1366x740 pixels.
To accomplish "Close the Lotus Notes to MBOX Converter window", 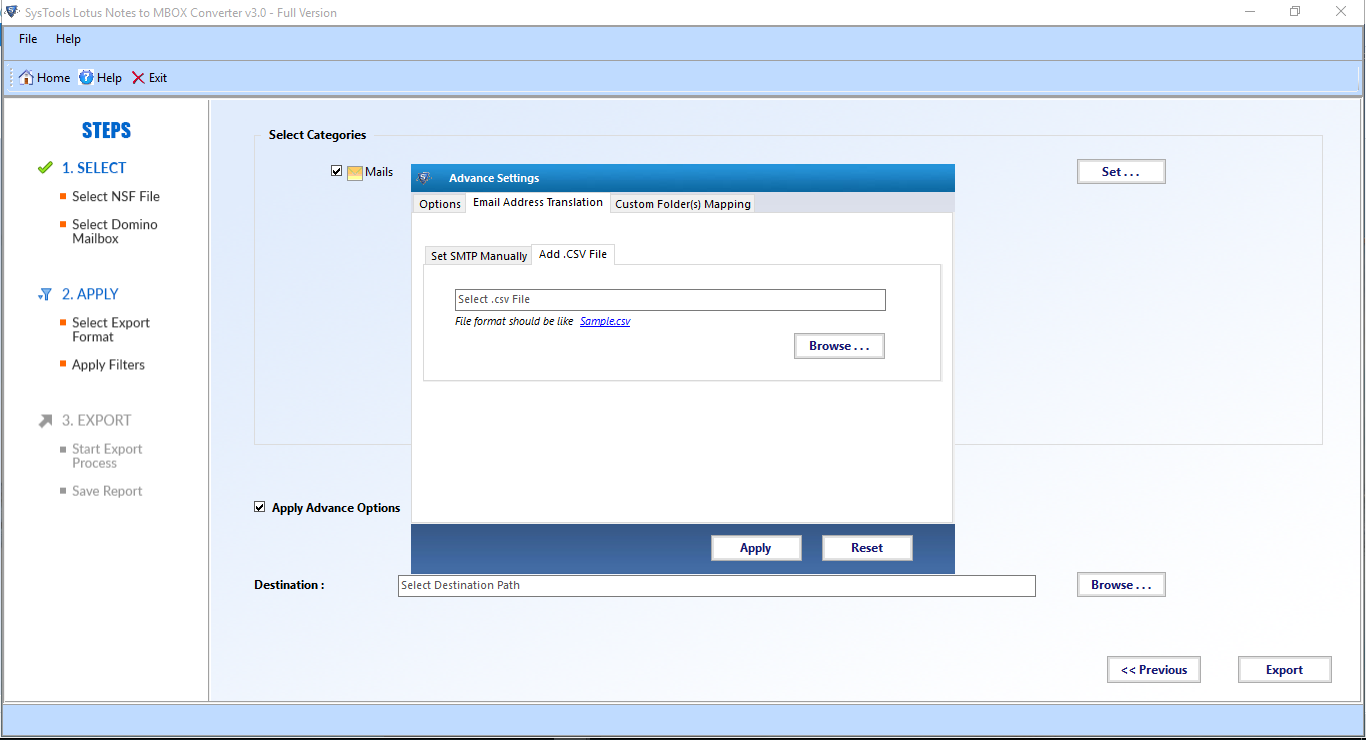I will coord(1341,12).
